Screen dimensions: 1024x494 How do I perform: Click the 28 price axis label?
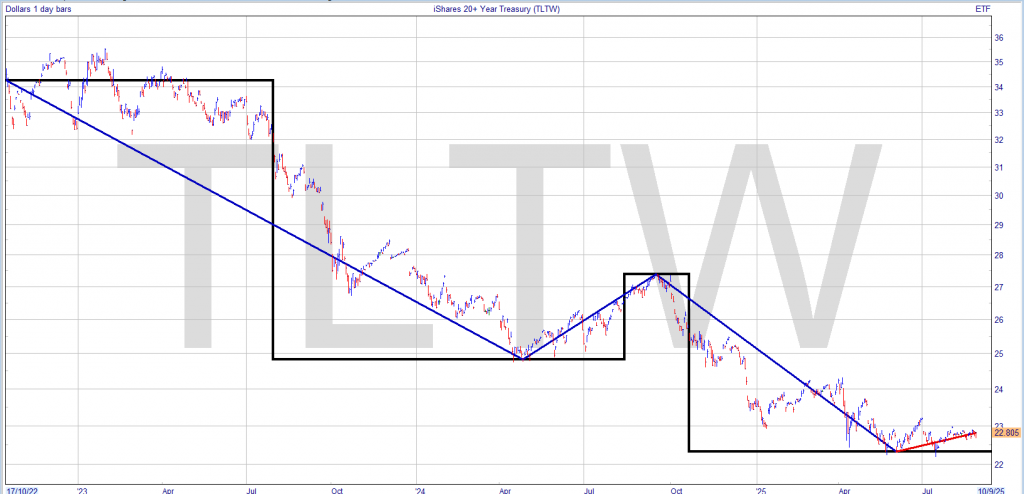point(999,256)
